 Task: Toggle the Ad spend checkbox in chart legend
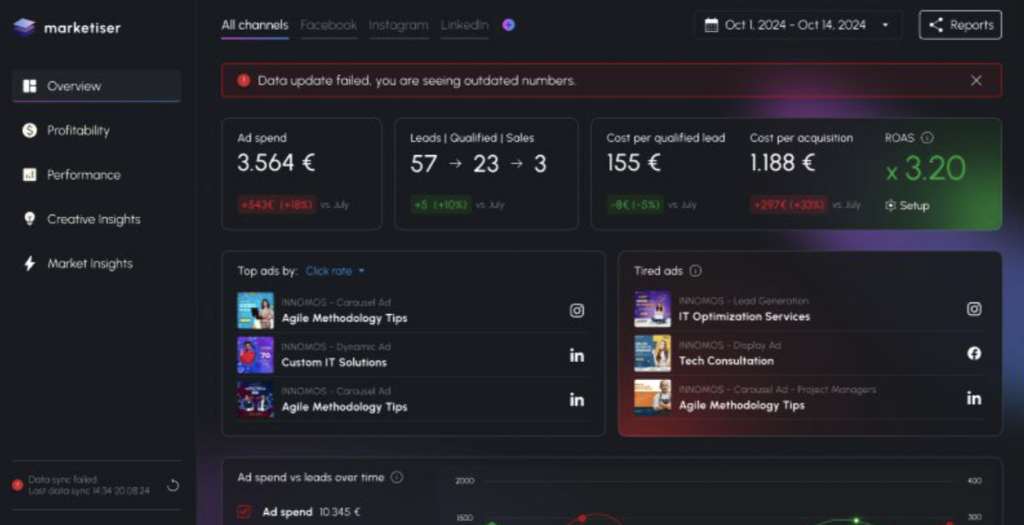pyautogui.click(x=243, y=512)
